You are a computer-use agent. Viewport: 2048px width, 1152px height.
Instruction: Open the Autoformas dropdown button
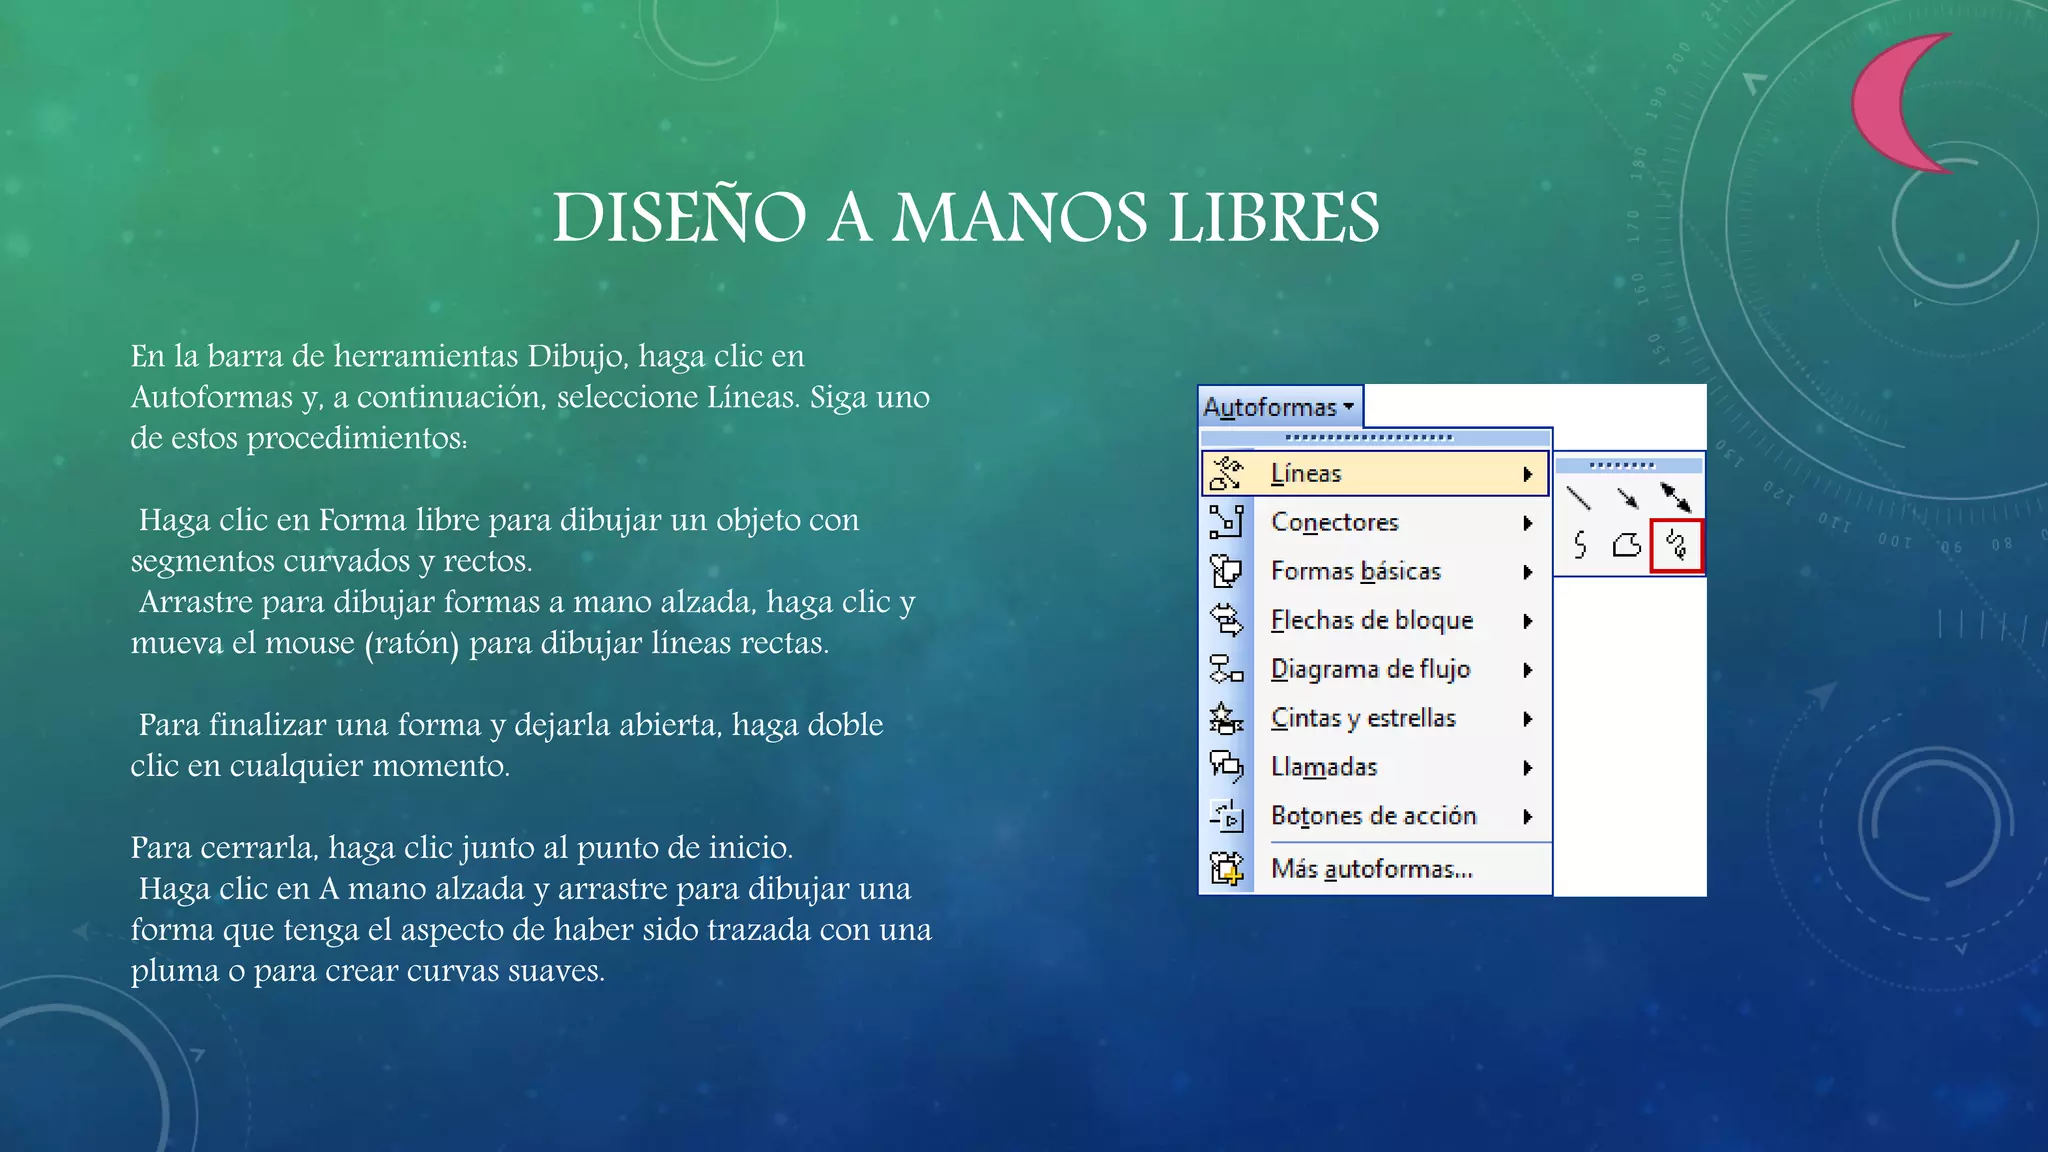[1280, 407]
